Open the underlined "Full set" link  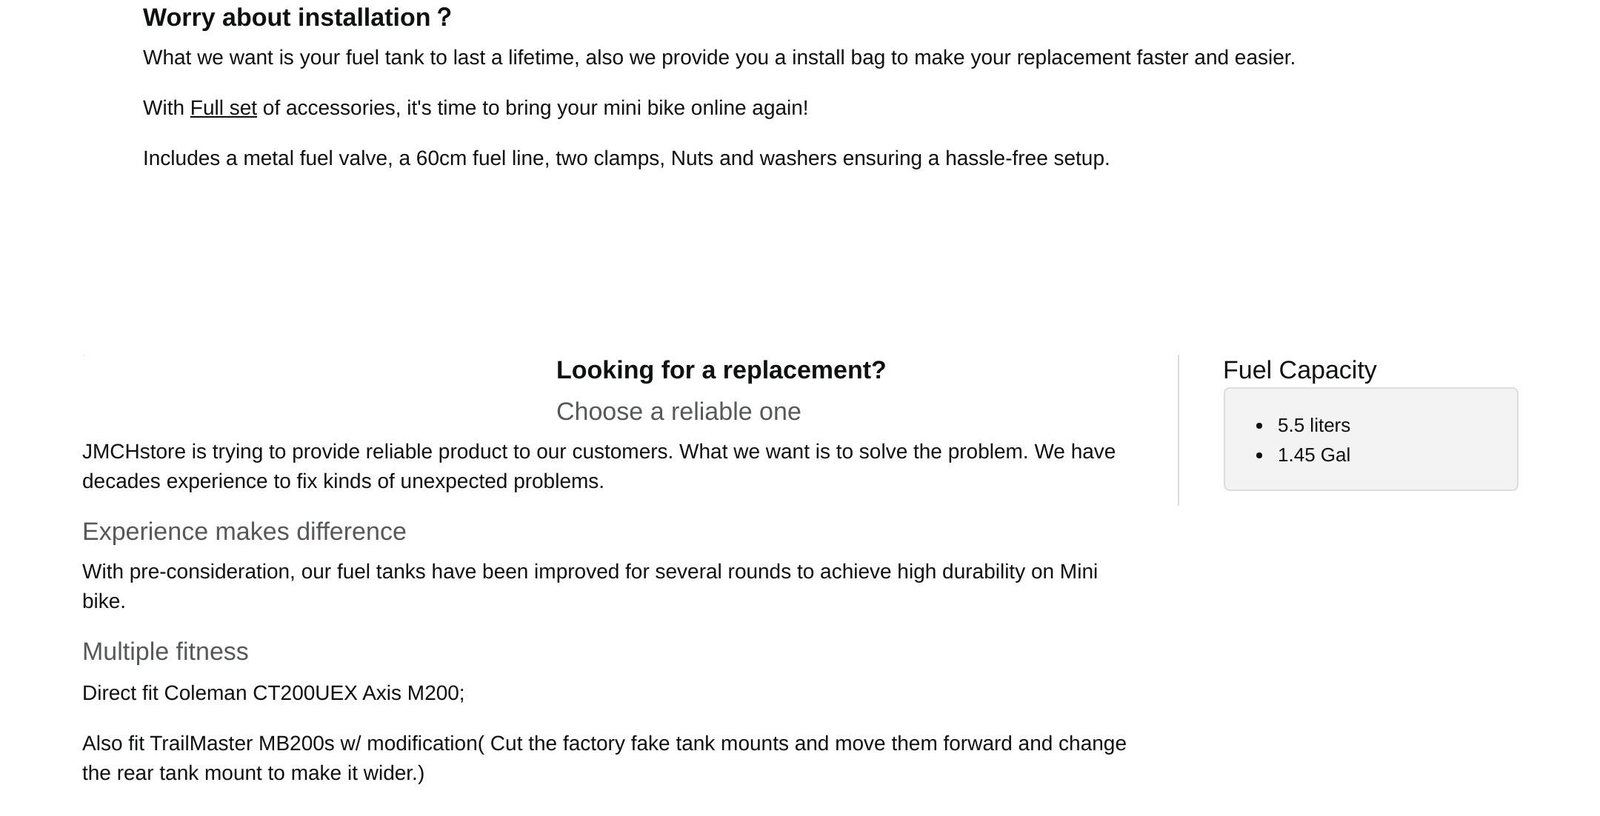pyautogui.click(x=223, y=108)
